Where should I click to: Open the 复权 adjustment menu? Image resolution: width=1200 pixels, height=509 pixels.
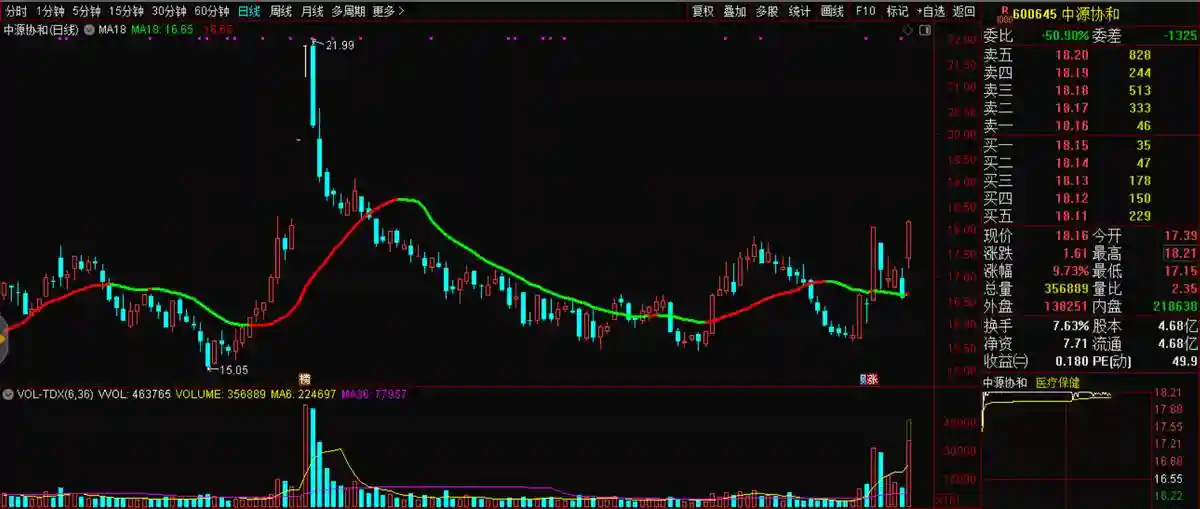[703, 11]
